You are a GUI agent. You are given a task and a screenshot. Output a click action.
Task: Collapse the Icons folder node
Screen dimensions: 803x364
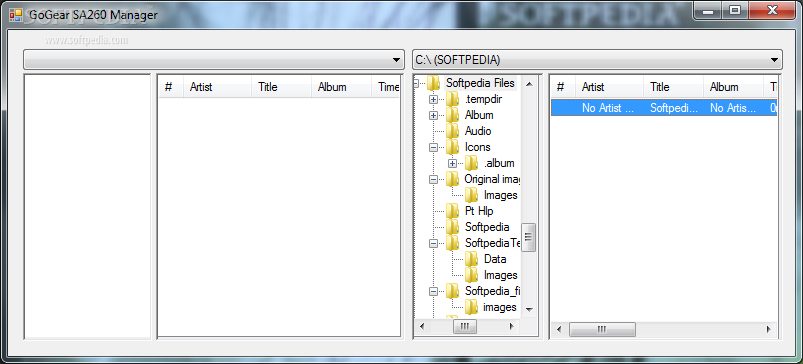pyautogui.click(x=433, y=147)
